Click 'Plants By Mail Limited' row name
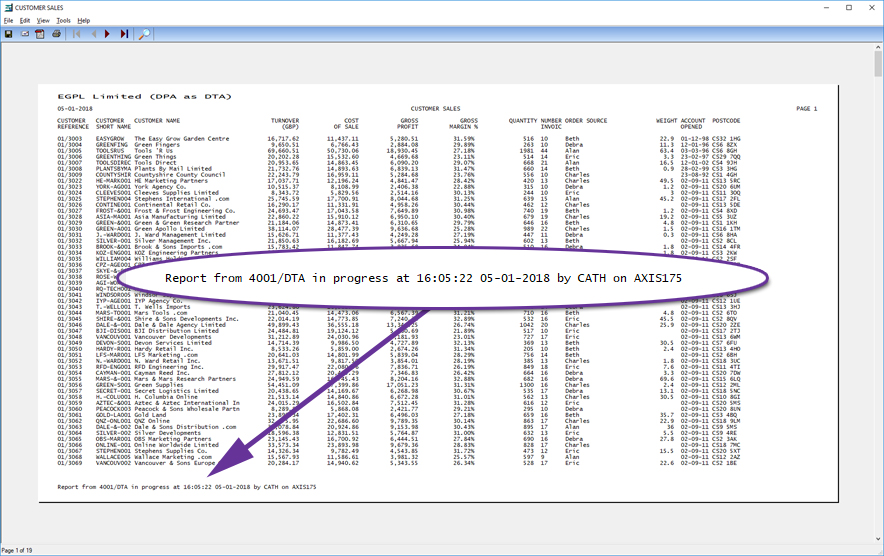 [173, 169]
